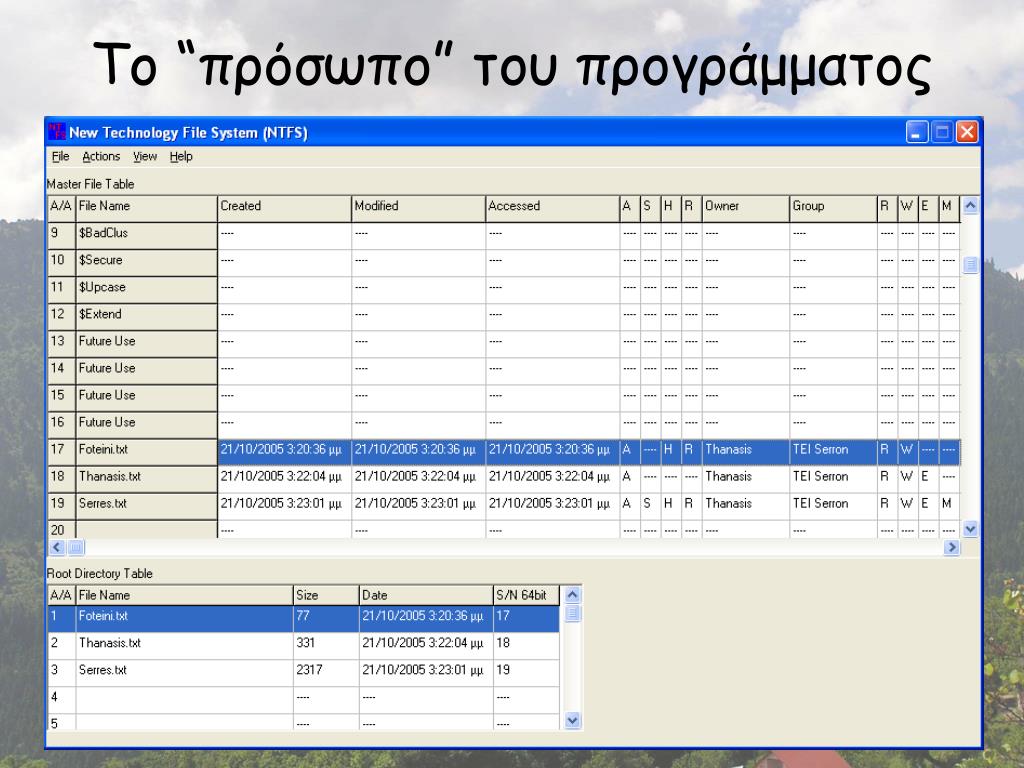This screenshot has width=1024, height=768.
Task: Click Master File Table scroll left arrow
Action: point(57,547)
